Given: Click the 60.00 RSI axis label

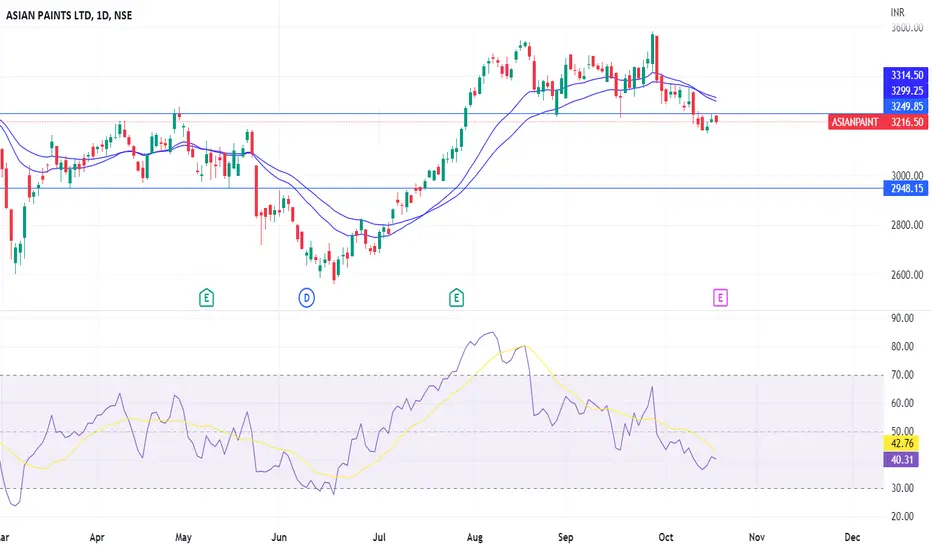Looking at the screenshot, I should (902, 403).
